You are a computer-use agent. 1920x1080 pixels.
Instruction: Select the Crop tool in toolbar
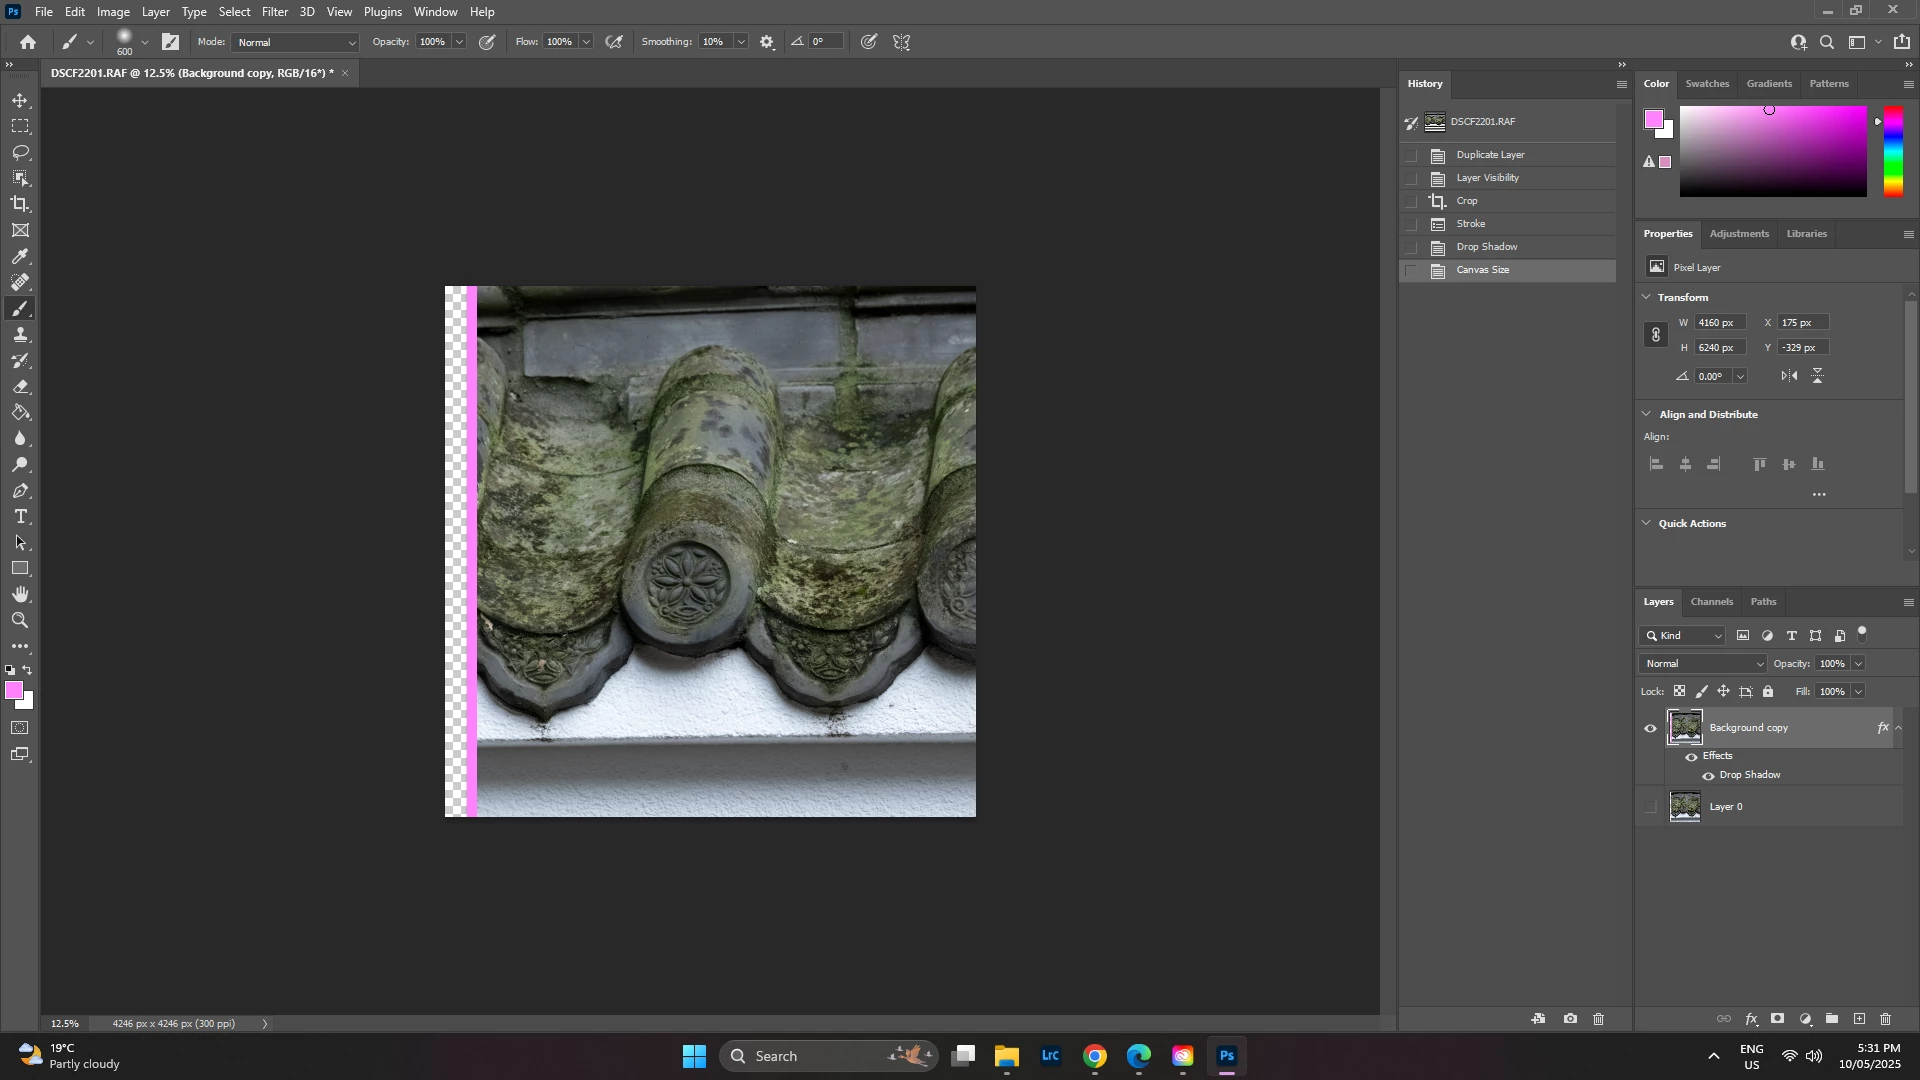coord(20,204)
